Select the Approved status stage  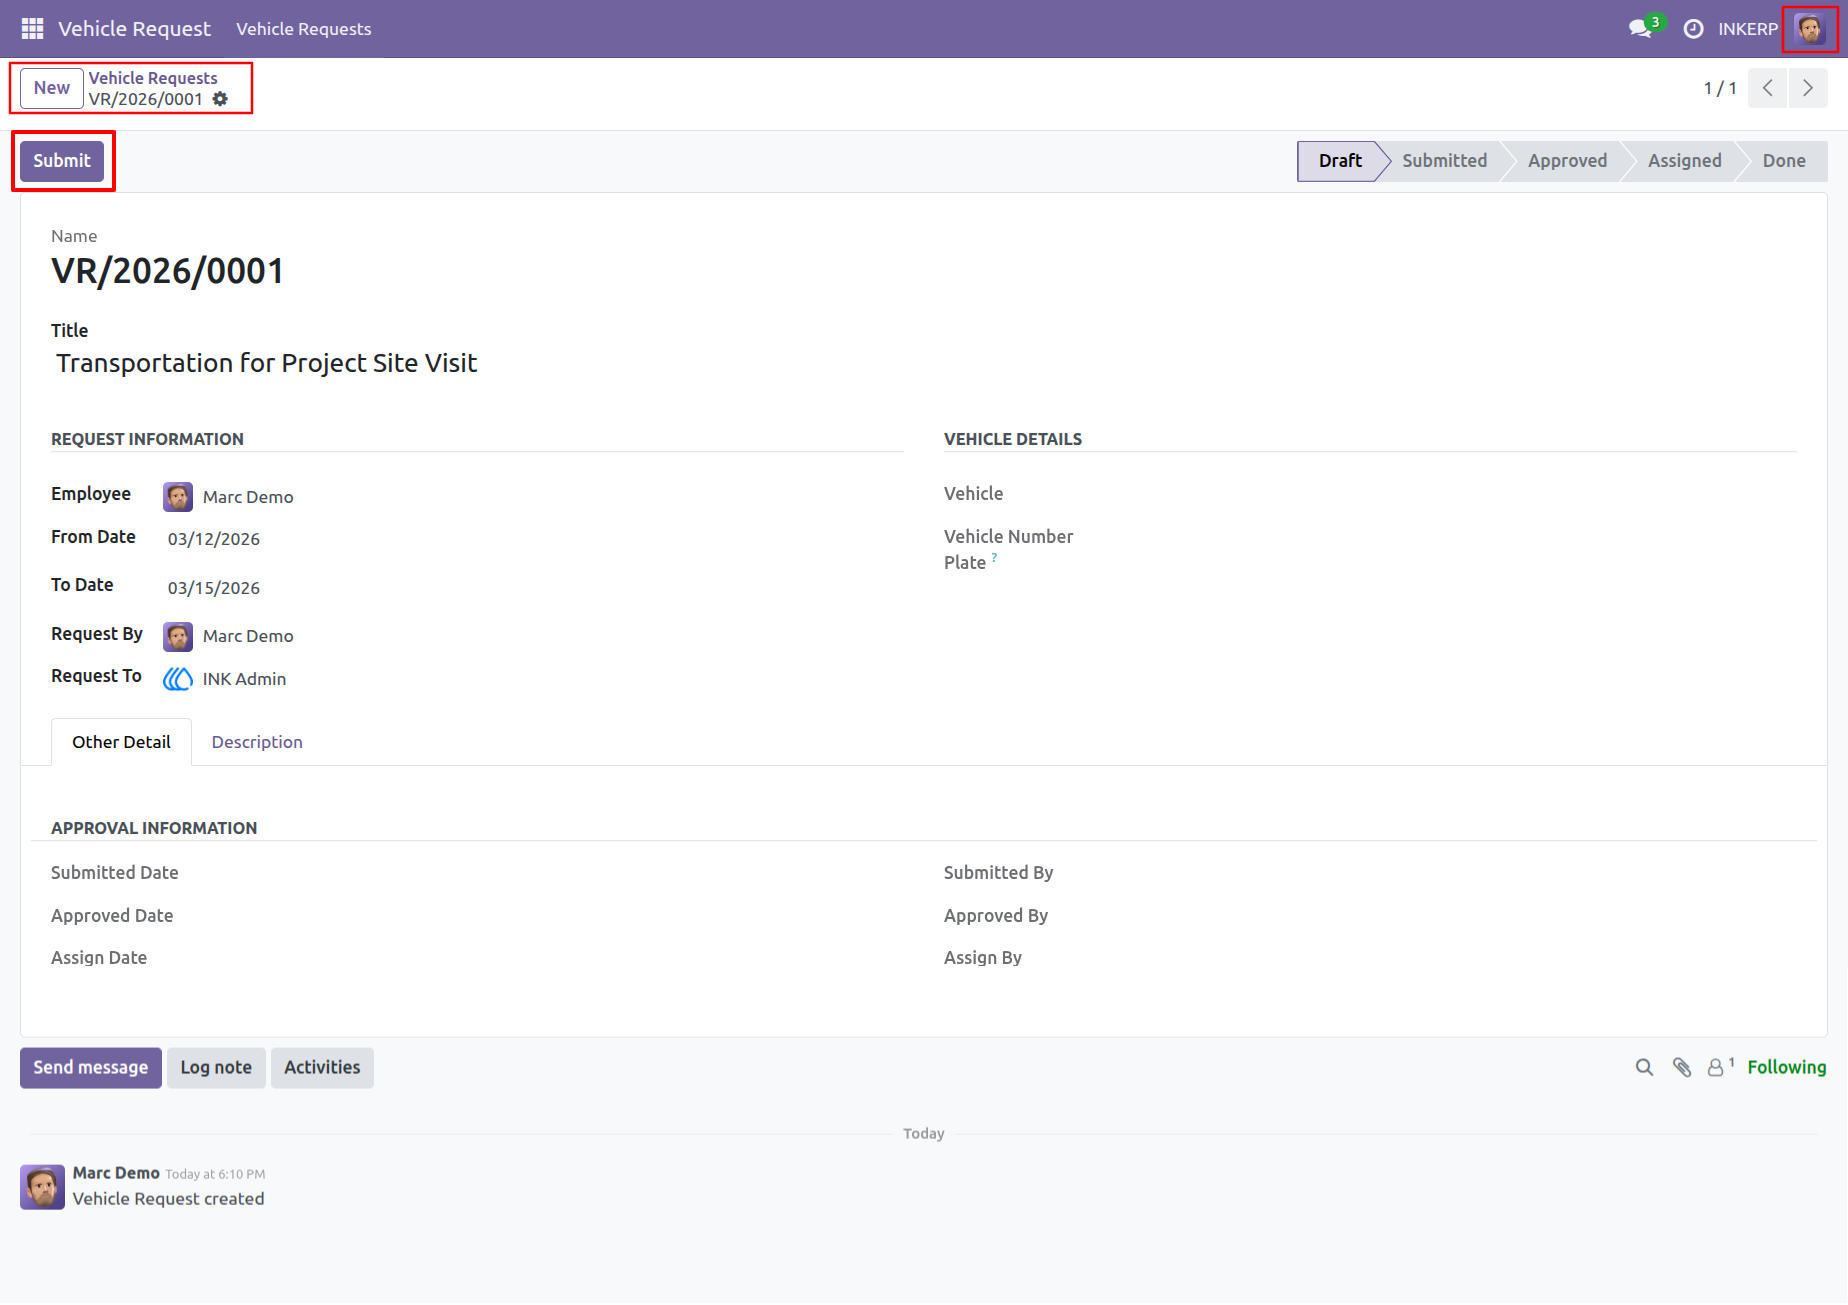click(1567, 161)
